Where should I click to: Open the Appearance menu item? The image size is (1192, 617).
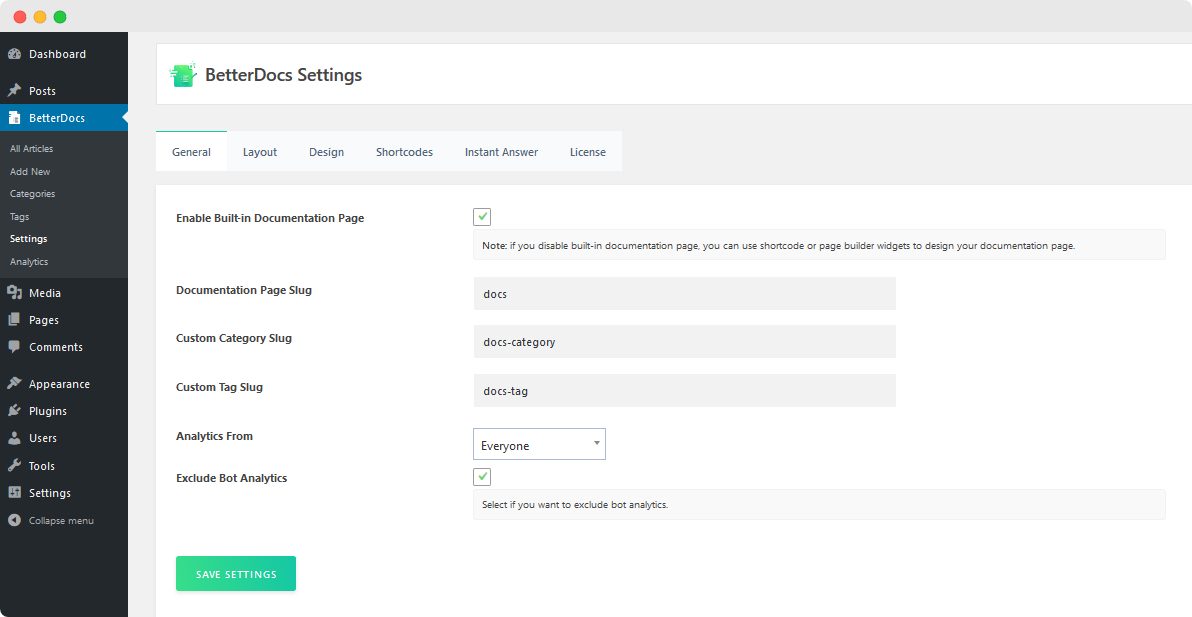click(64, 384)
